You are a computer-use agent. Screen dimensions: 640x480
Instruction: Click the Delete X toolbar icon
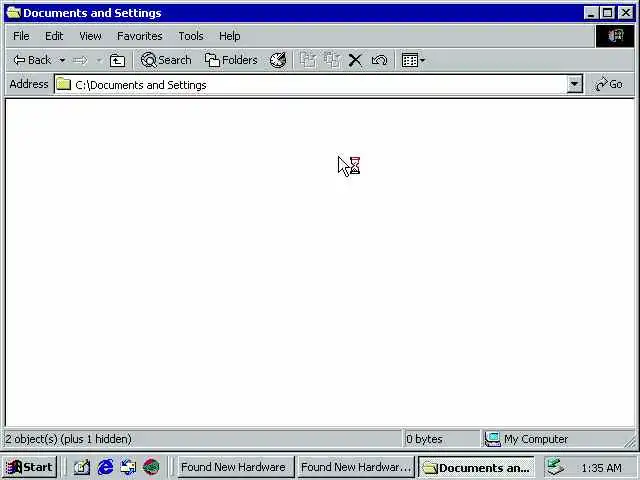[x=355, y=60]
